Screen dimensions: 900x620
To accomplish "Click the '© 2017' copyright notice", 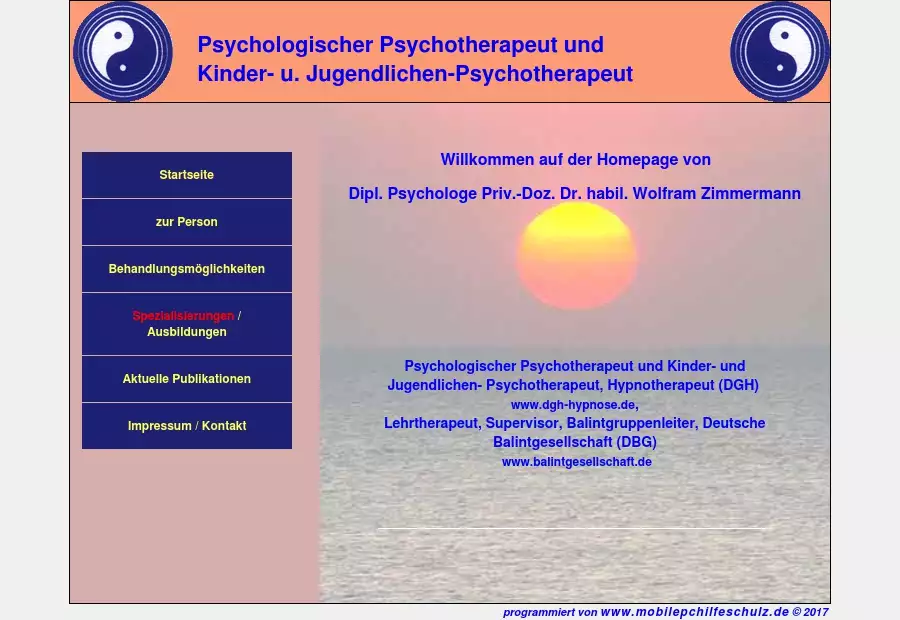I will pyautogui.click(x=810, y=612).
